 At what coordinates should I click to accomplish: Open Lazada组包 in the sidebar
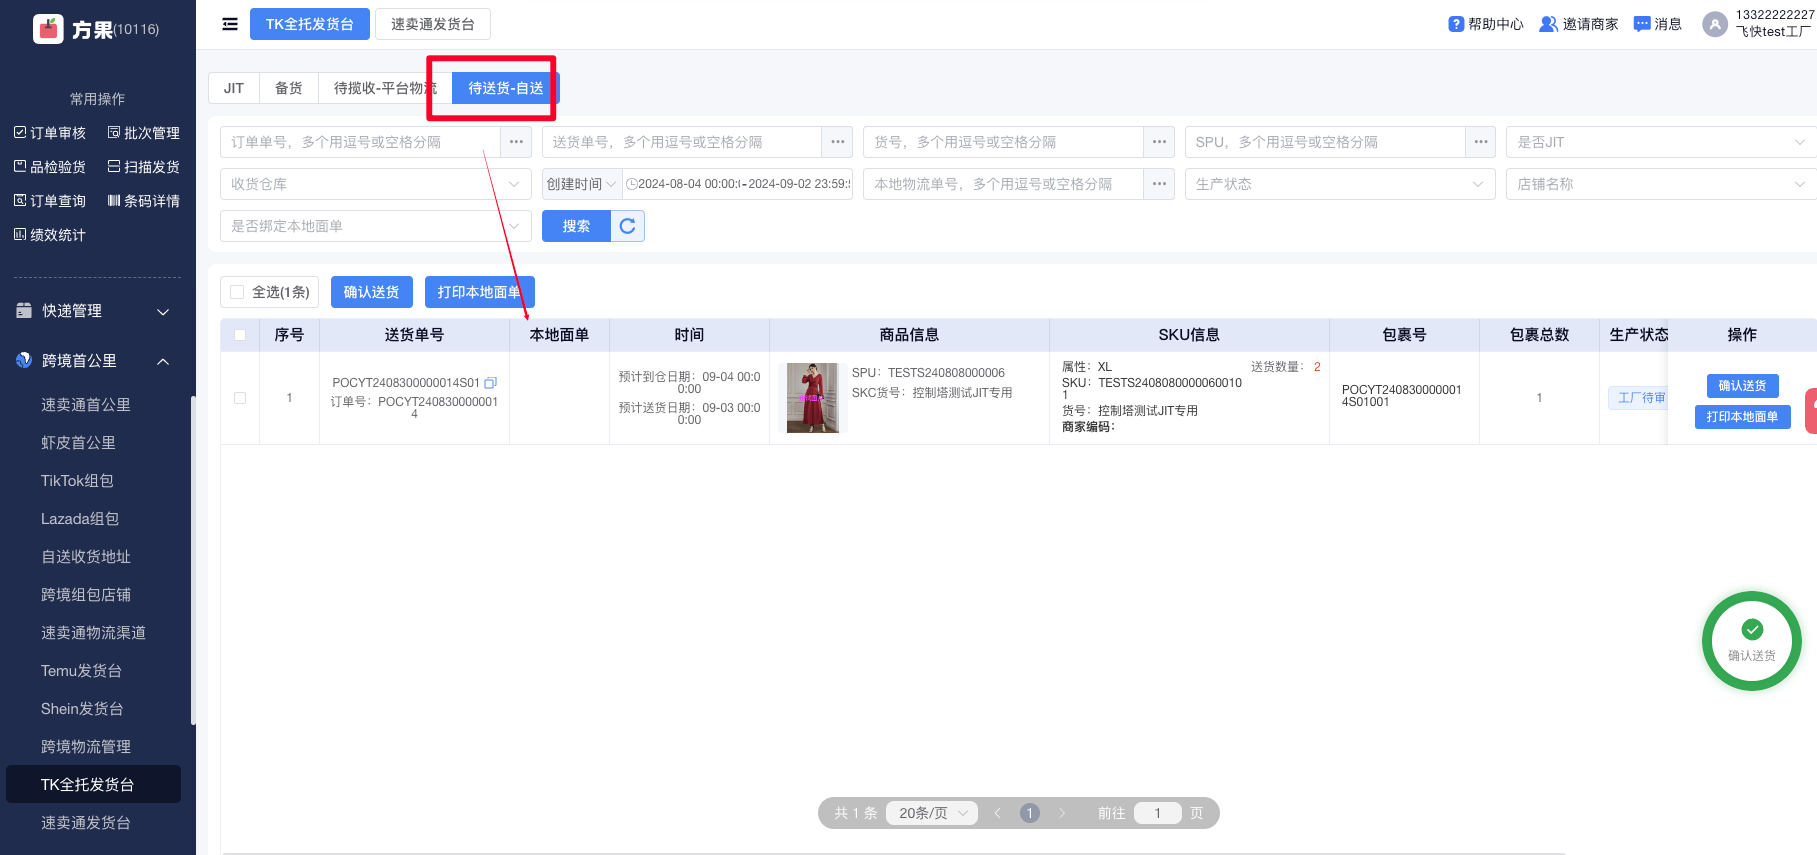[80, 519]
